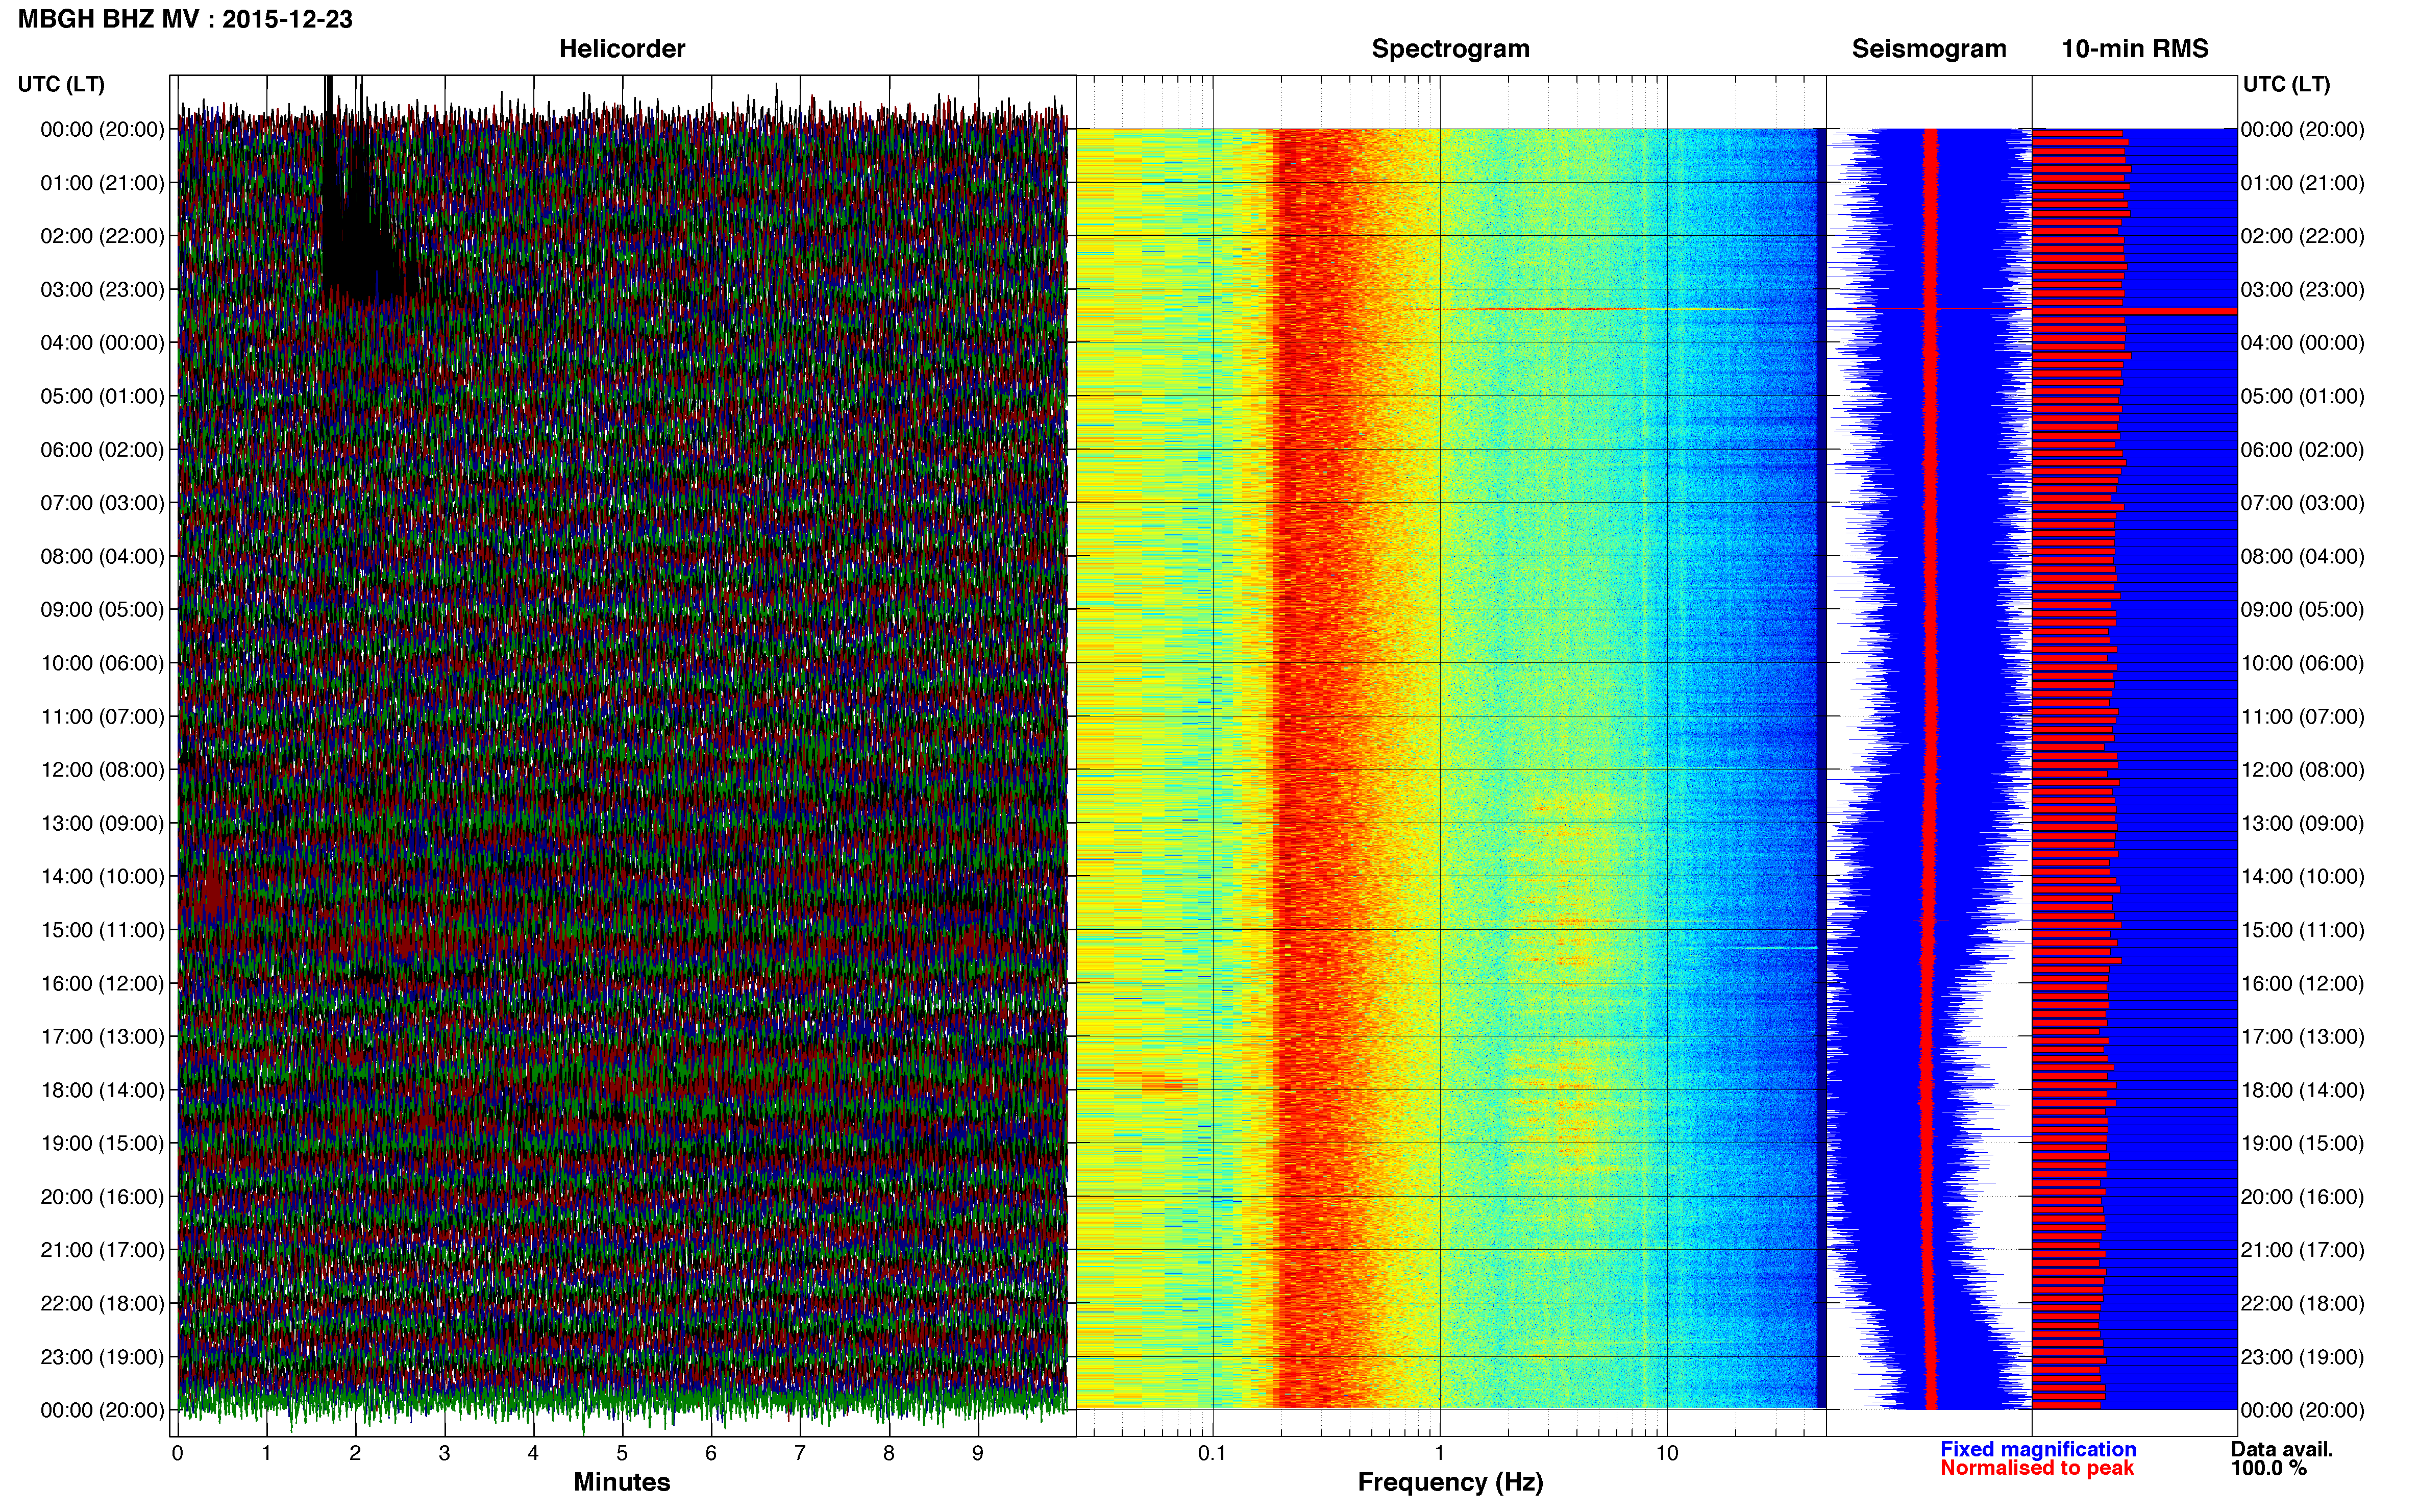Click "14:00 (10:00)" on the Helicorder time axis
The image size is (2419, 1512).
[102, 877]
